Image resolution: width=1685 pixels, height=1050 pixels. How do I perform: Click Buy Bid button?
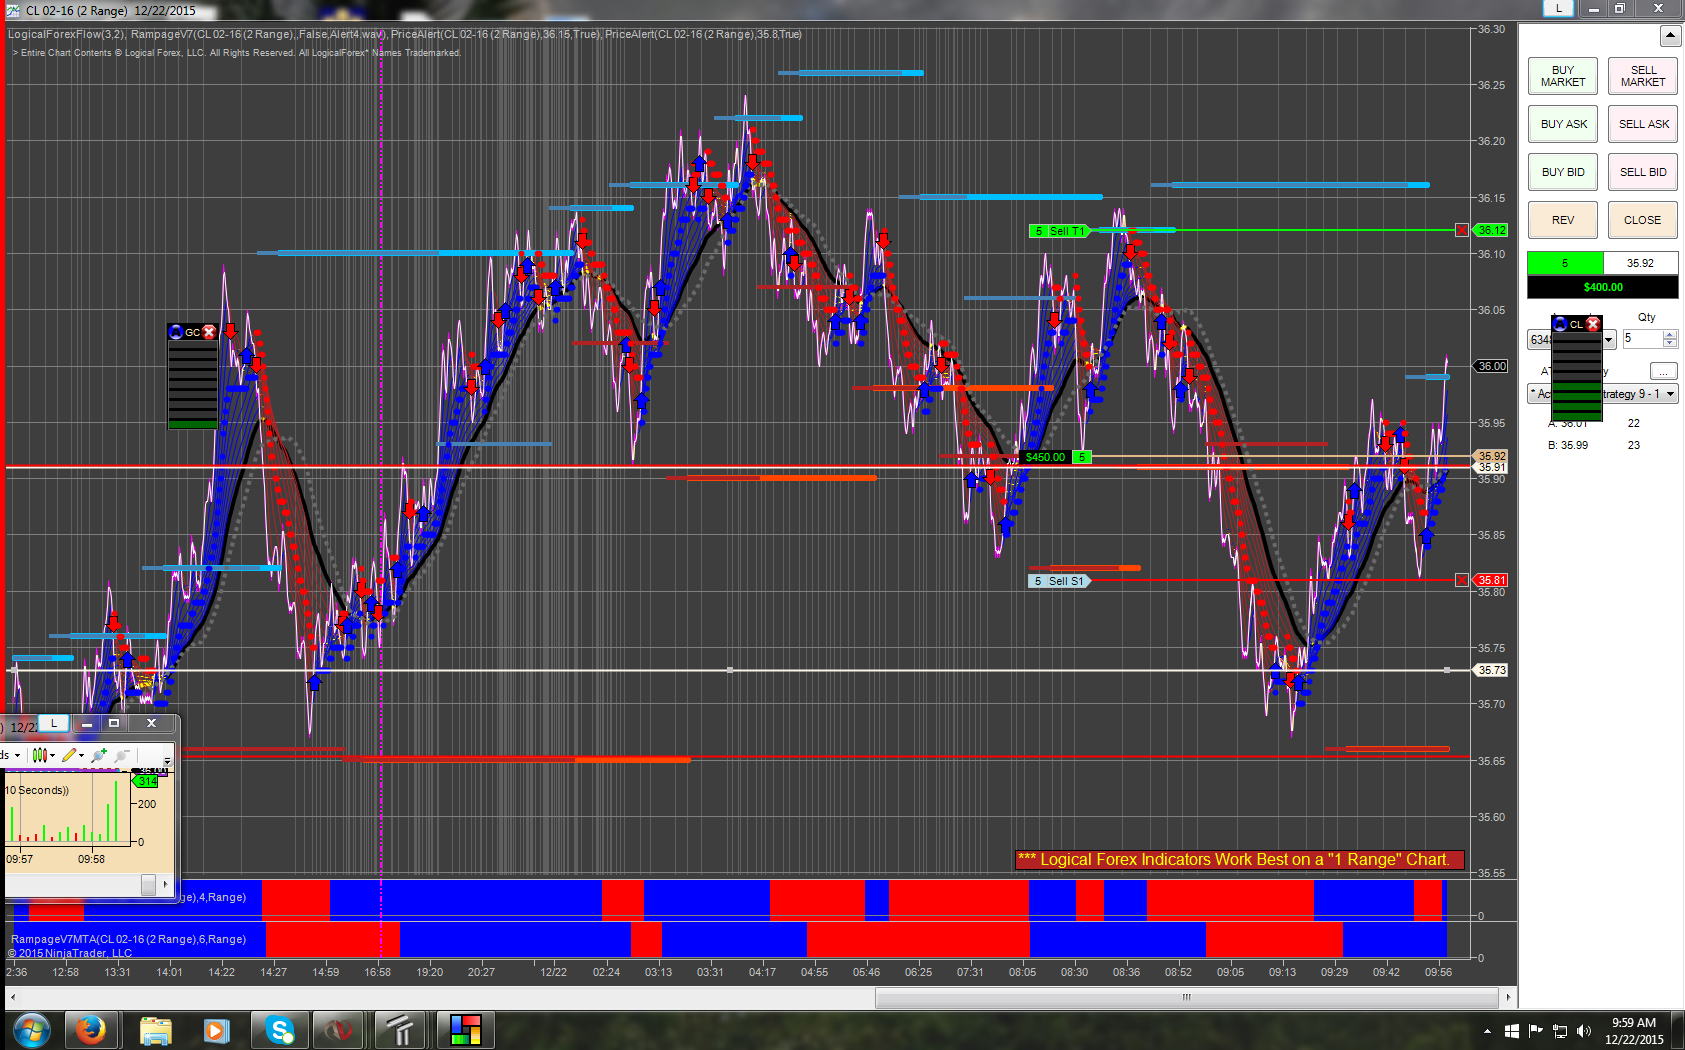point(1563,172)
